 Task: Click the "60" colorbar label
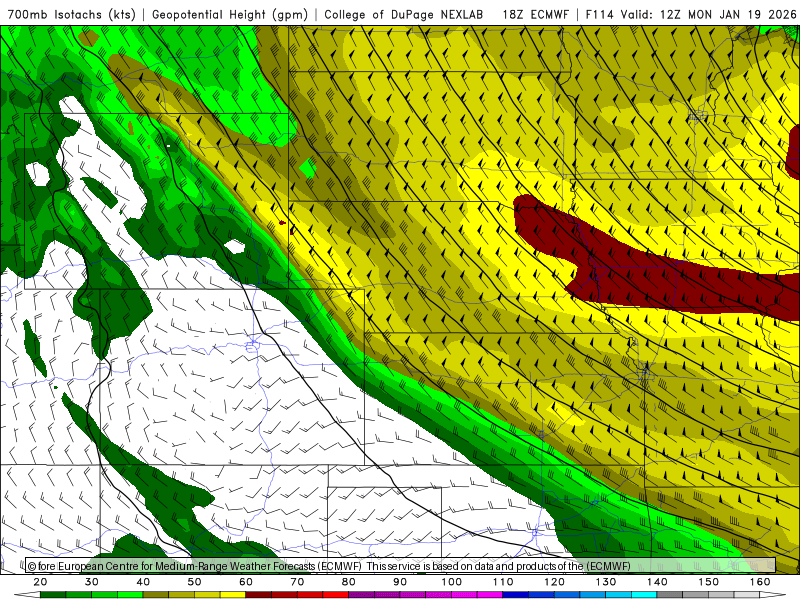246,582
